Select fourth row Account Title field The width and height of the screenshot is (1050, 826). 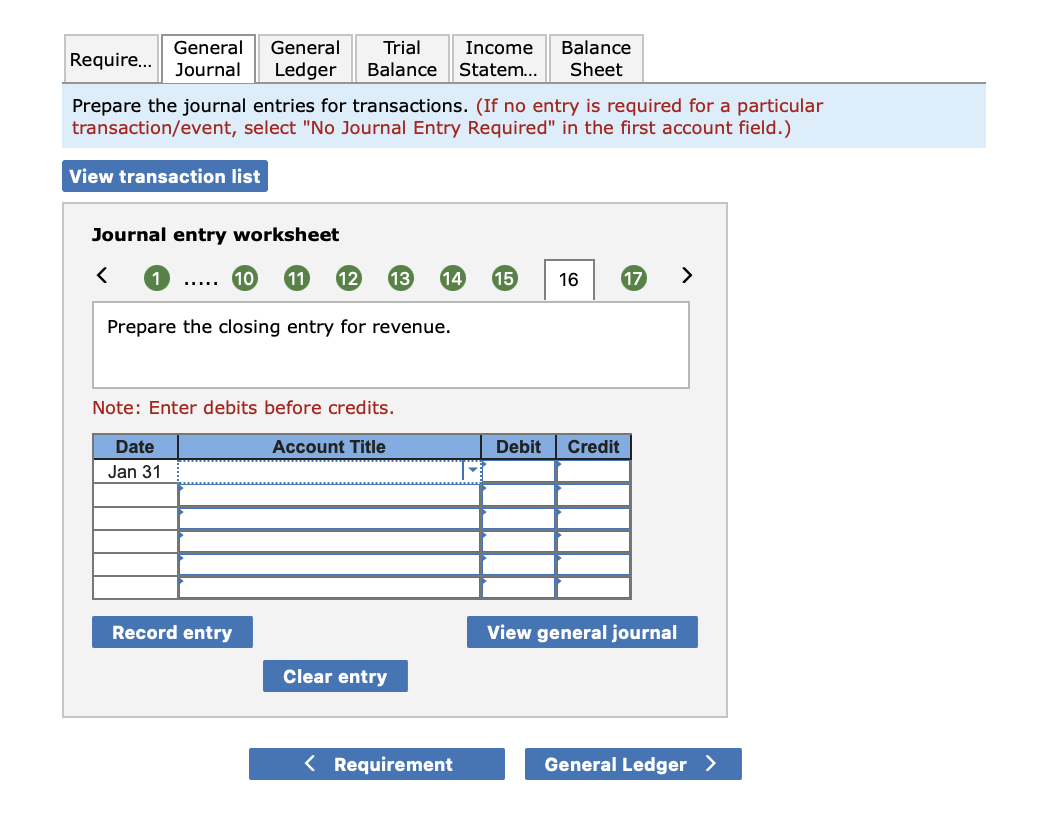pos(329,541)
